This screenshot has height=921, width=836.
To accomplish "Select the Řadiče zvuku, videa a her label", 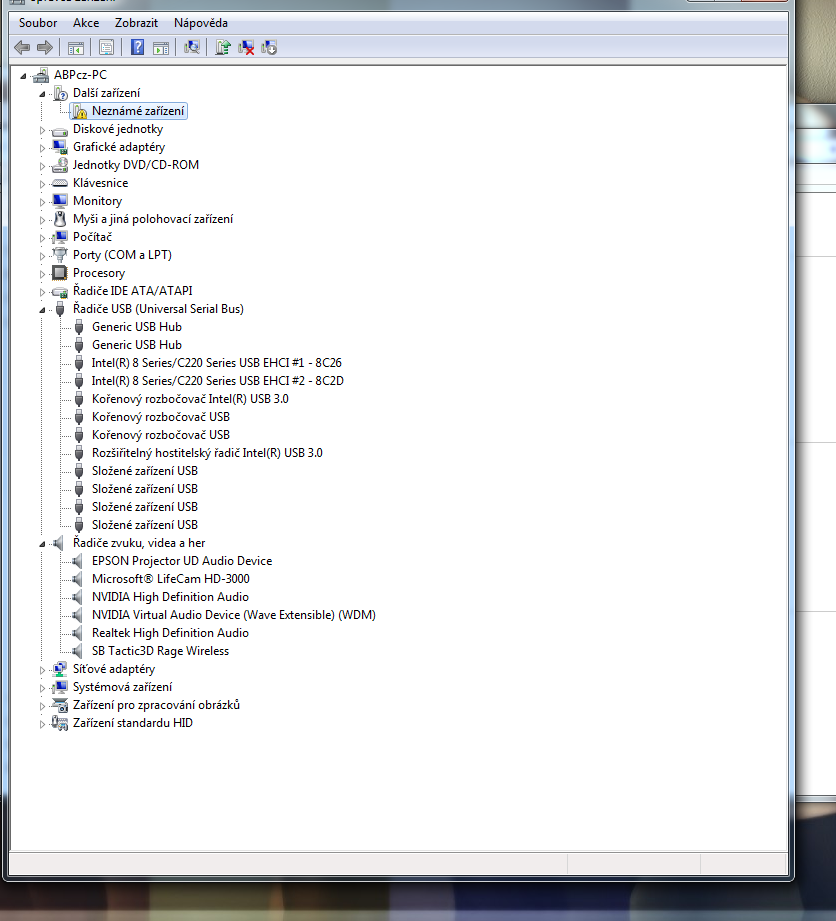I will [x=139, y=543].
